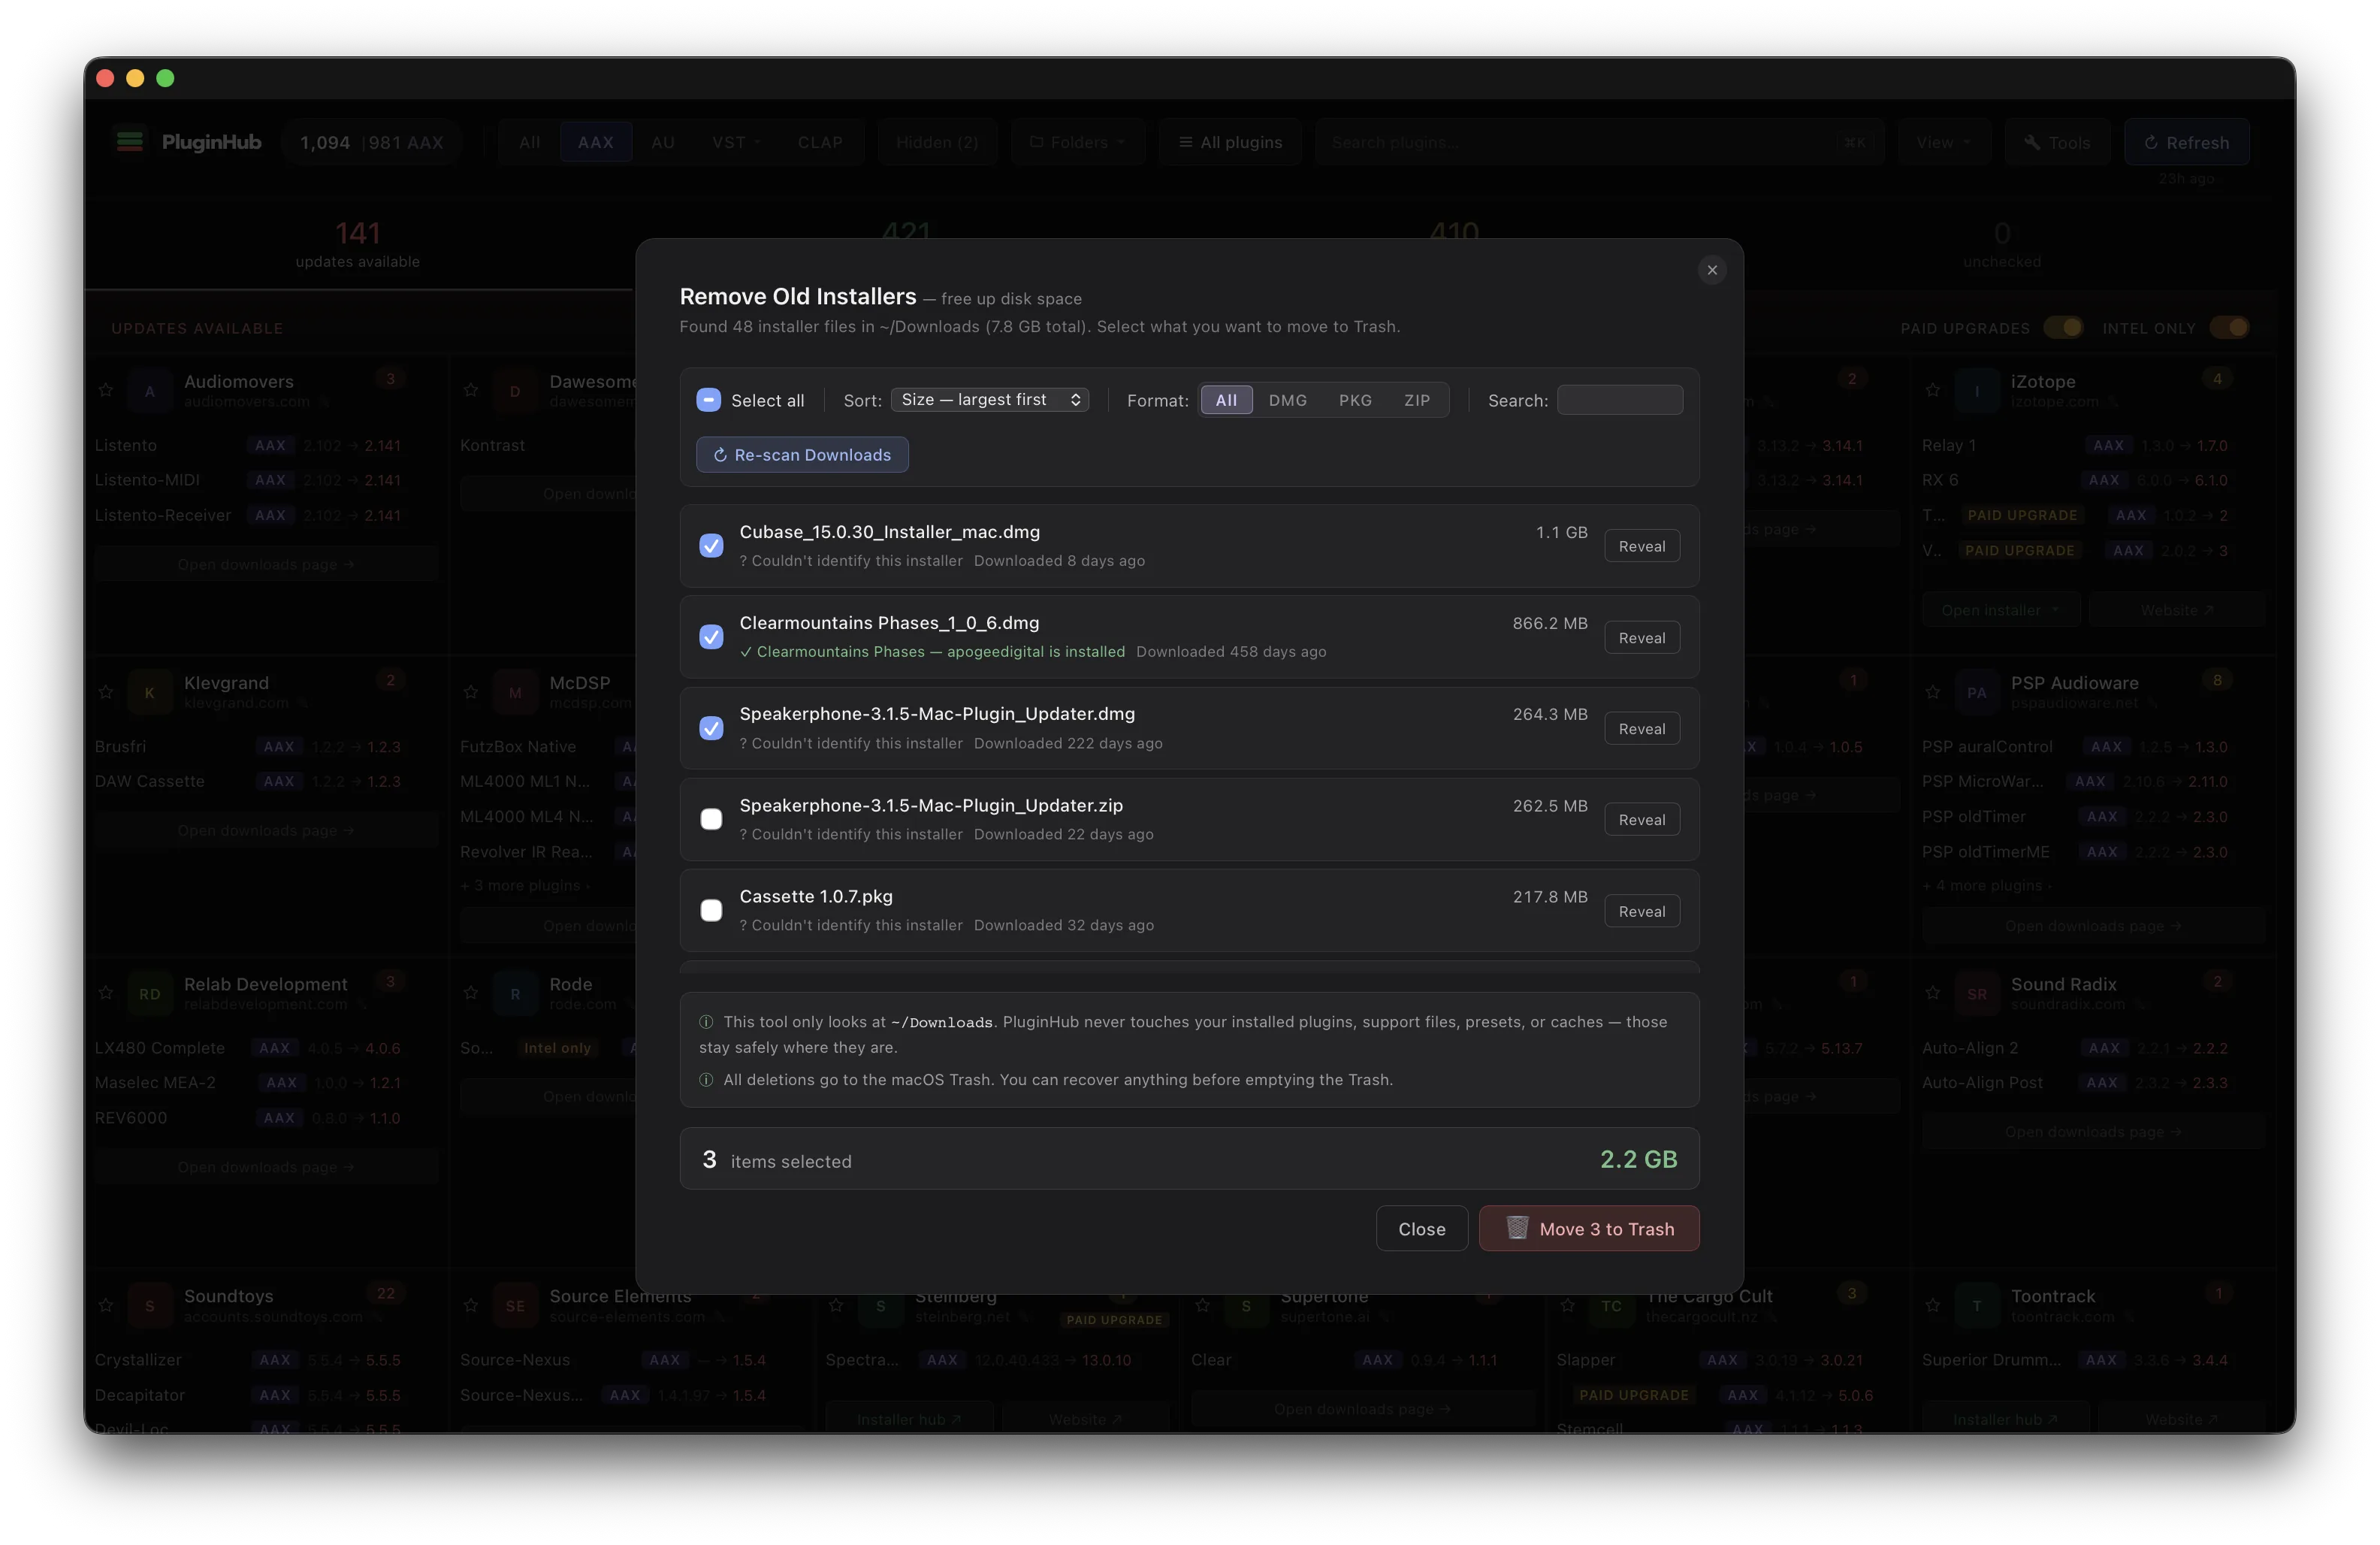Click the PluginHub logo icon
The height and width of the screenshot is (1545, 2380).
pyautogui.click(x=130, y=142)
